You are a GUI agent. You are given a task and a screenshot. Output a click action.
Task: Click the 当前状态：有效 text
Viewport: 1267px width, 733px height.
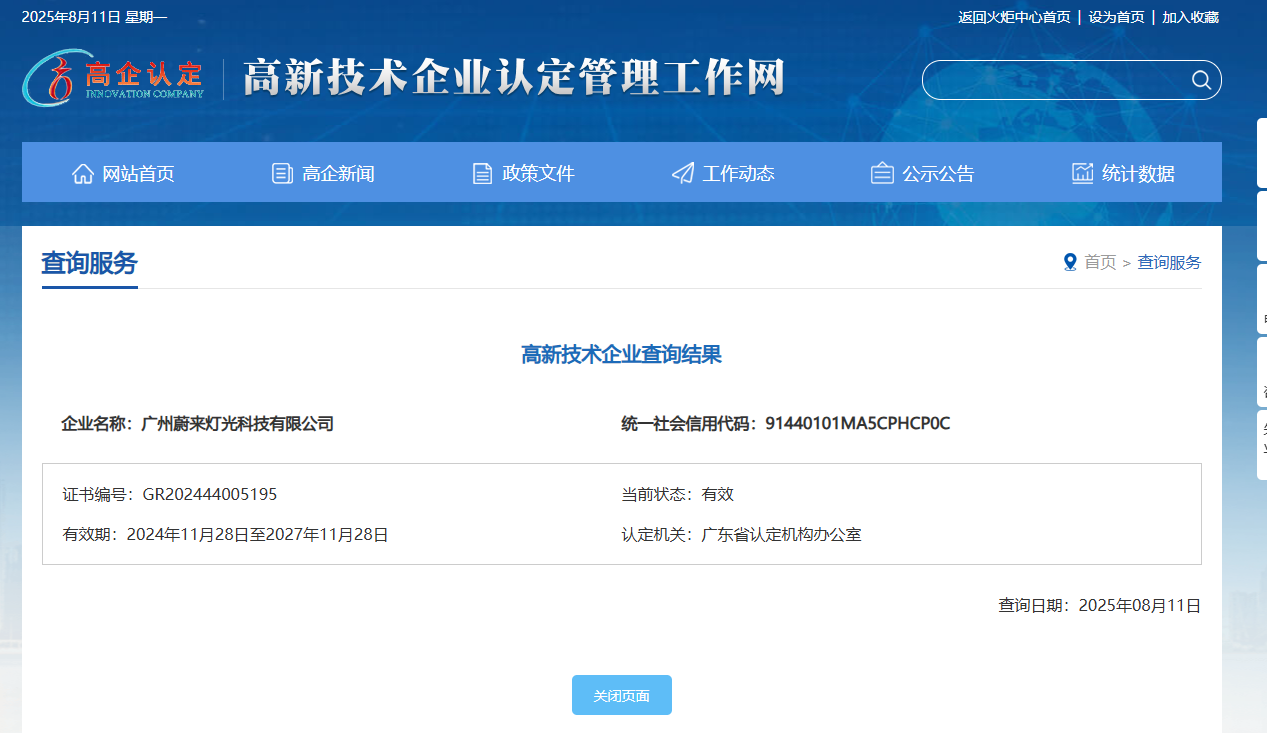tap(678, 495)
